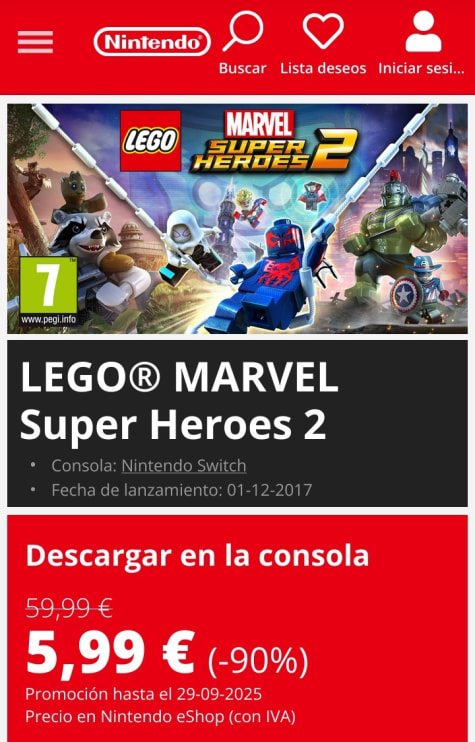Image resolution: width=475 pixels, height=742 pixels.
Task: Tap the user profile icon
Action: tap(423, 31)
